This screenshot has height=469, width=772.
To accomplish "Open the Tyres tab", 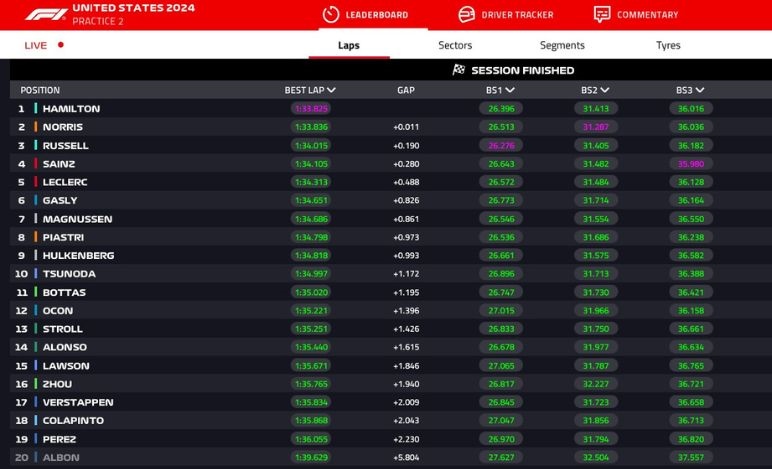I will (x=668, y=45).
